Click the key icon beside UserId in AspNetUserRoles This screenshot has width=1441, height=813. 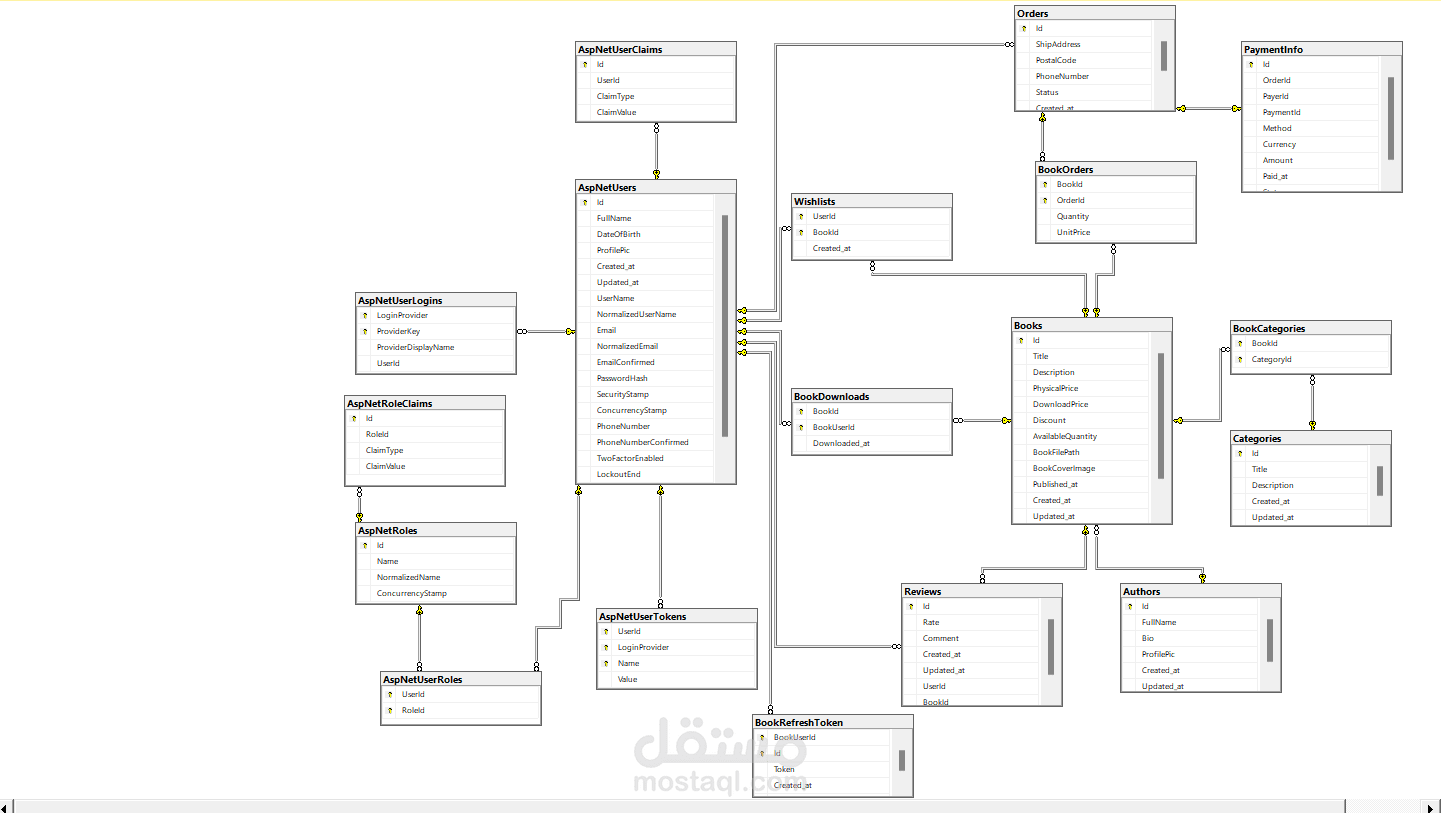click(x=390, y=694)
